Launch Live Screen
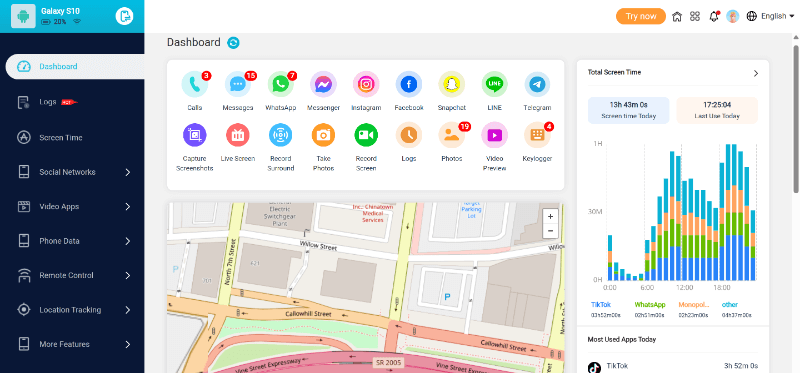This screenshot has width=800, height=373. (238, 135)
